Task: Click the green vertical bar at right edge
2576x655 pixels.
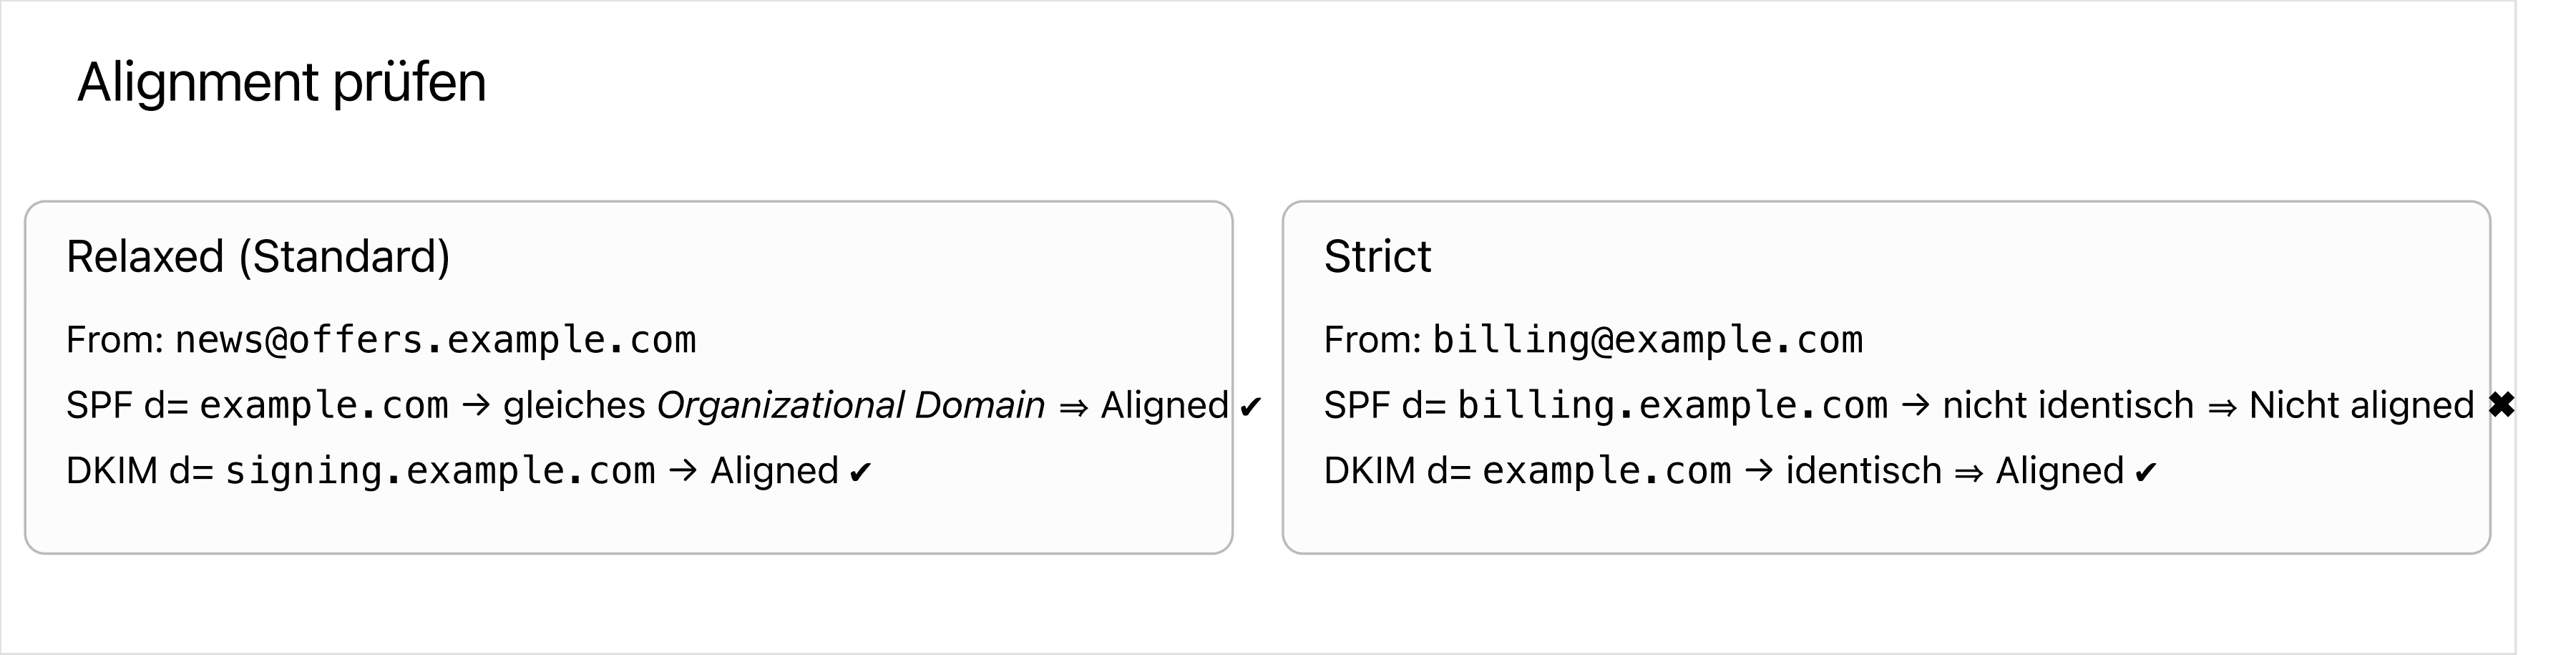Action: click(2546, 327)
